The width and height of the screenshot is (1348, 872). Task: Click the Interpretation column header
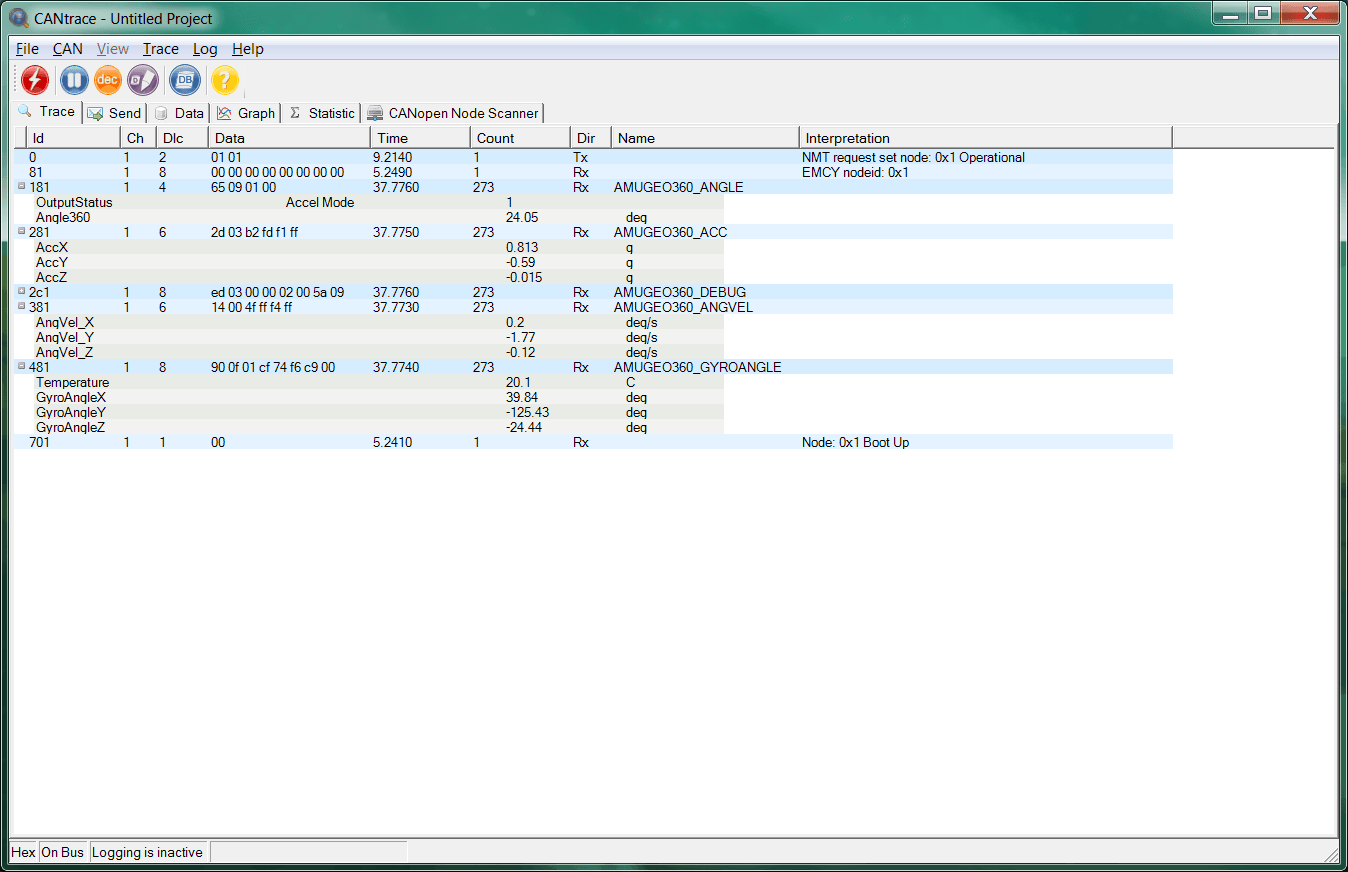pyautogui.click(x=986, y=138)
